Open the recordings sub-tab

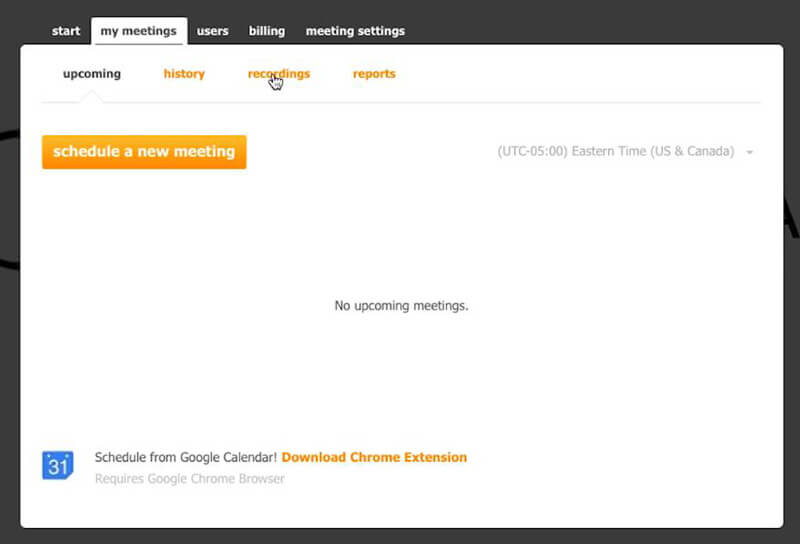(x=279, y=74)
